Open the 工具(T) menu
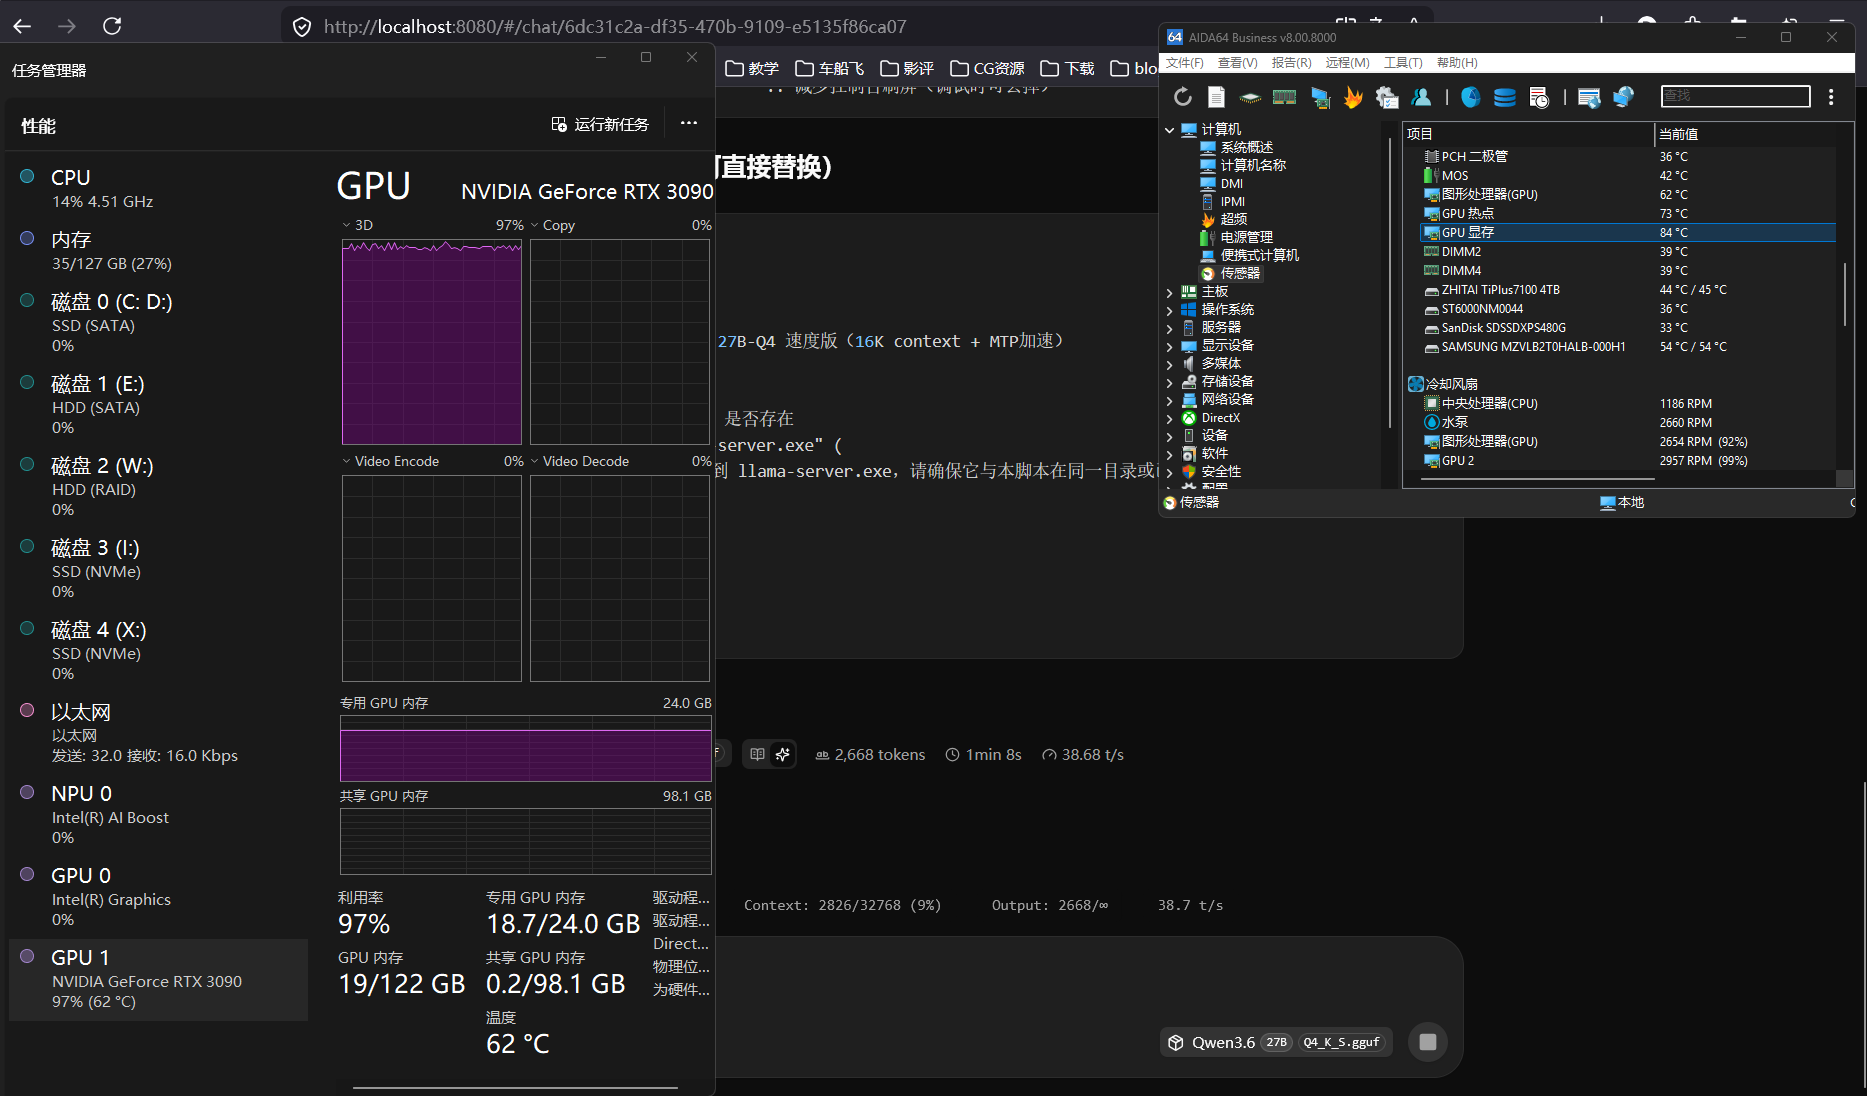The width and height of the screenshot is (1867, 1096). coord(1403,63)
